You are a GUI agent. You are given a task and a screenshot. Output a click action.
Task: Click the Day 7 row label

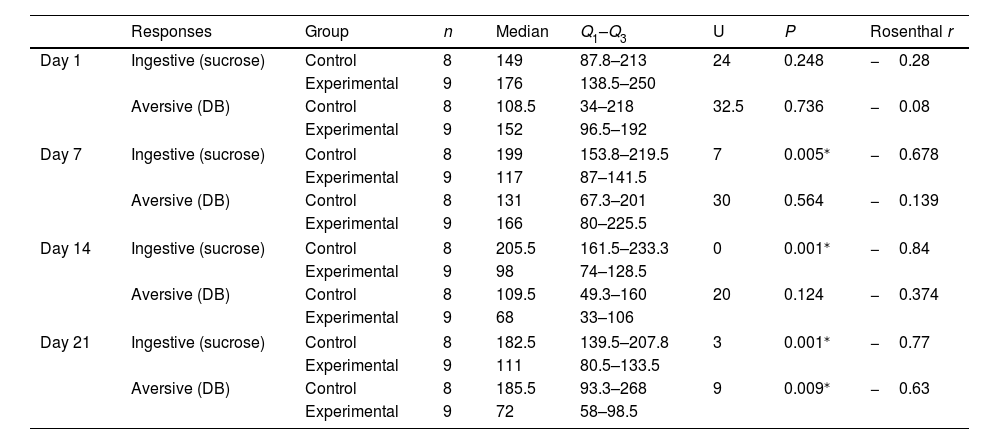[x=61, y=155]
